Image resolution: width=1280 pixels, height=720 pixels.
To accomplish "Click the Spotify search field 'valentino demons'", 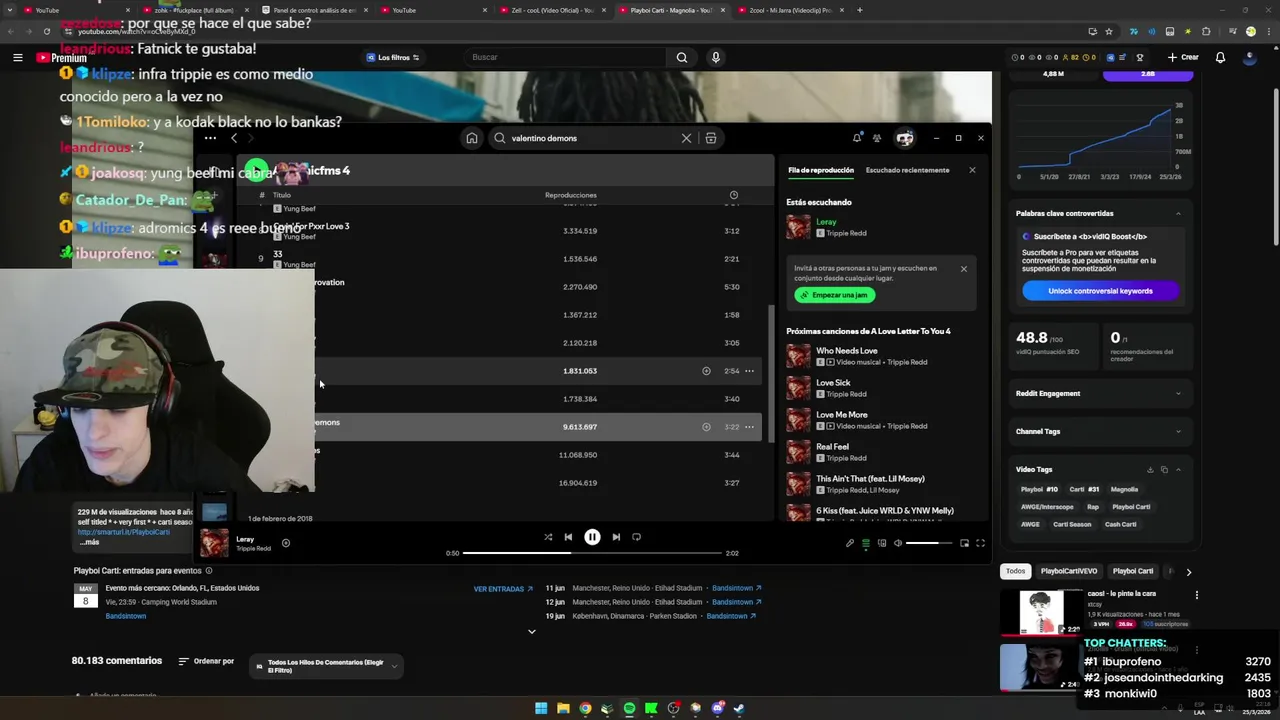I will point(592,138).
